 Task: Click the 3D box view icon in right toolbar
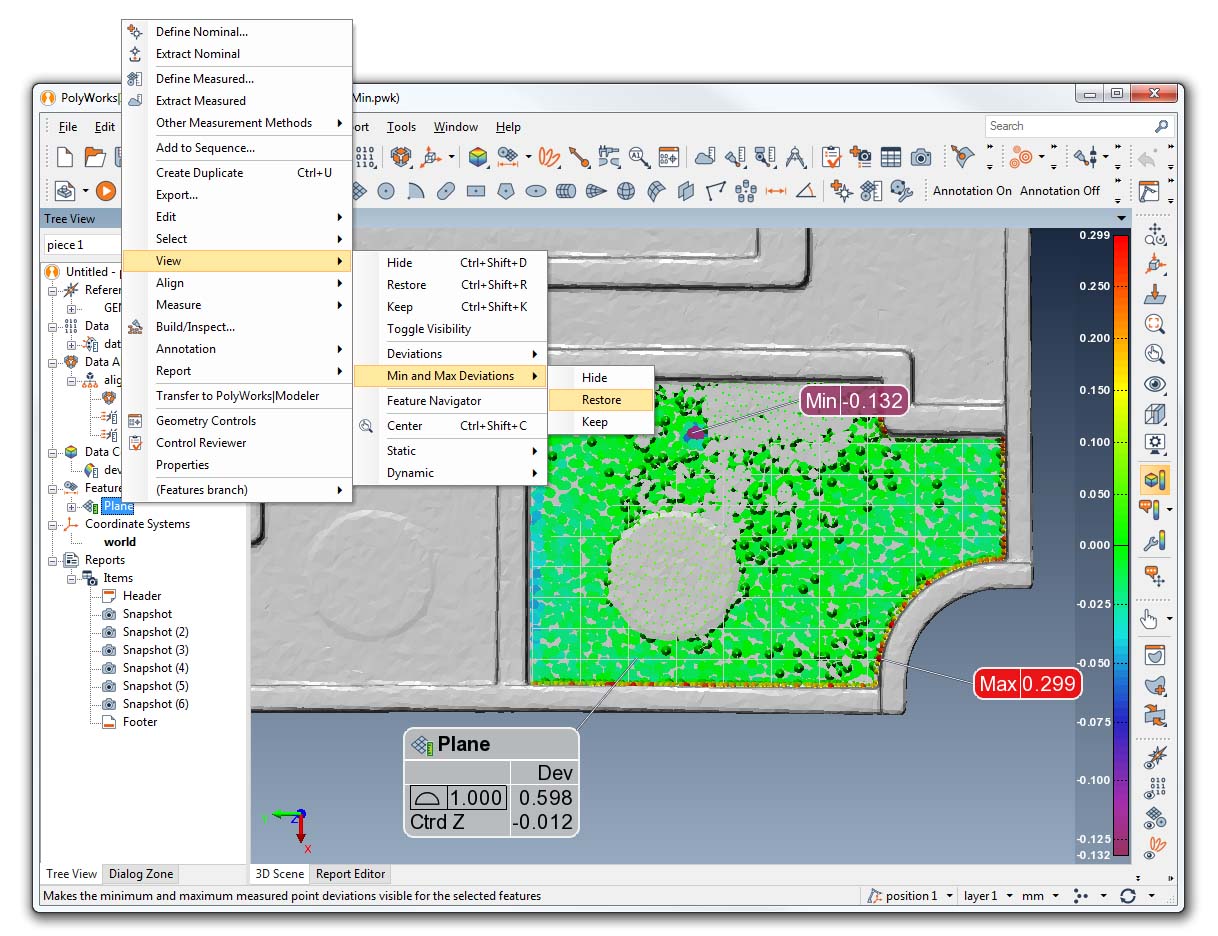[1155, 413]
